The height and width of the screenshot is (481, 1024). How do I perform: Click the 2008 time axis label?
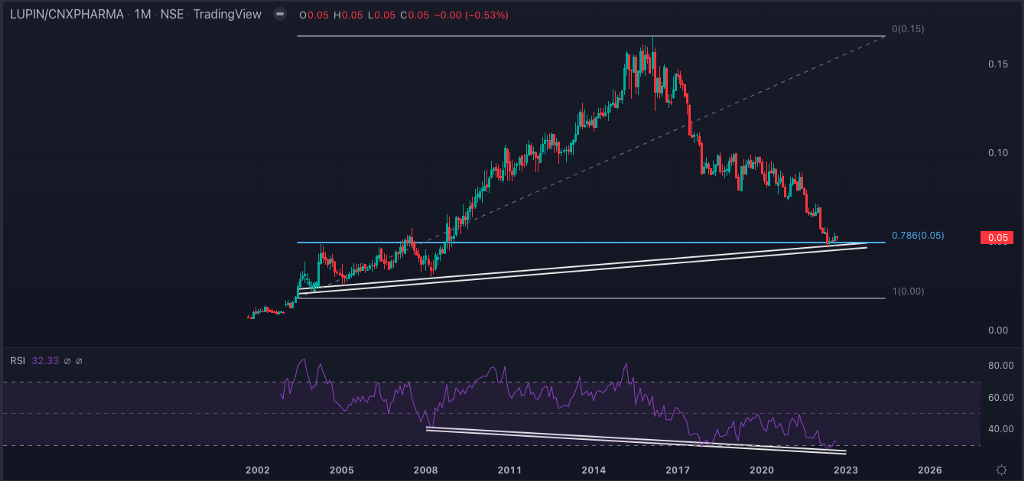coord(425,470)
